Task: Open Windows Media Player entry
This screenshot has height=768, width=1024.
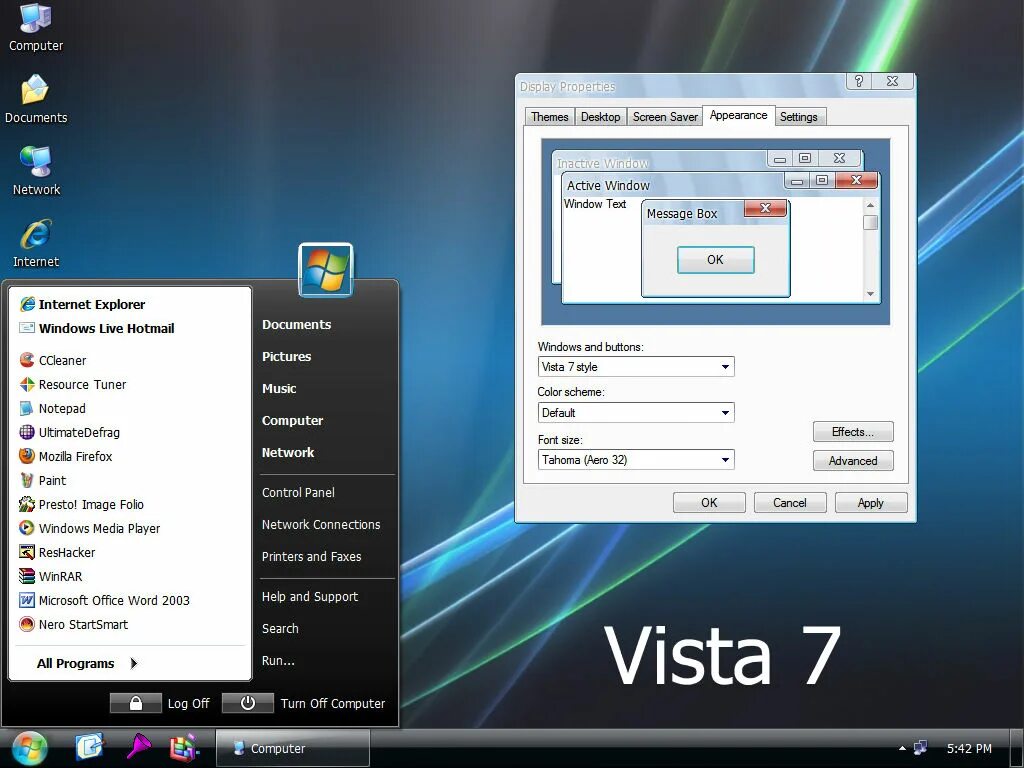Action: tap(89, 528)
